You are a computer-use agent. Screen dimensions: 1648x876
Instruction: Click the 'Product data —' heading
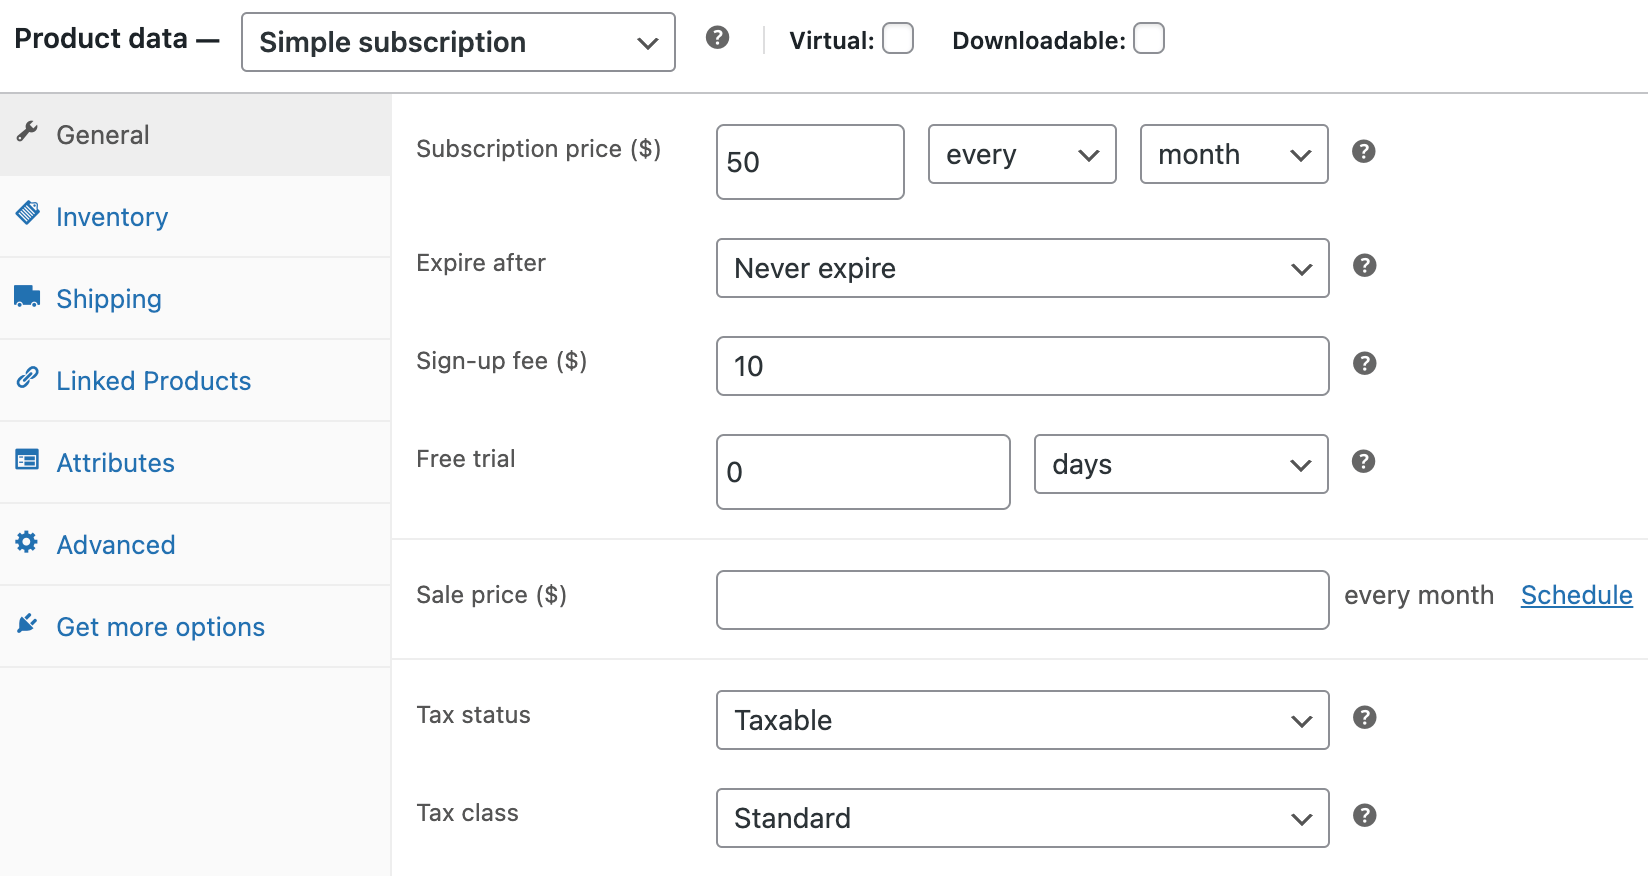[x=117, y=39]
